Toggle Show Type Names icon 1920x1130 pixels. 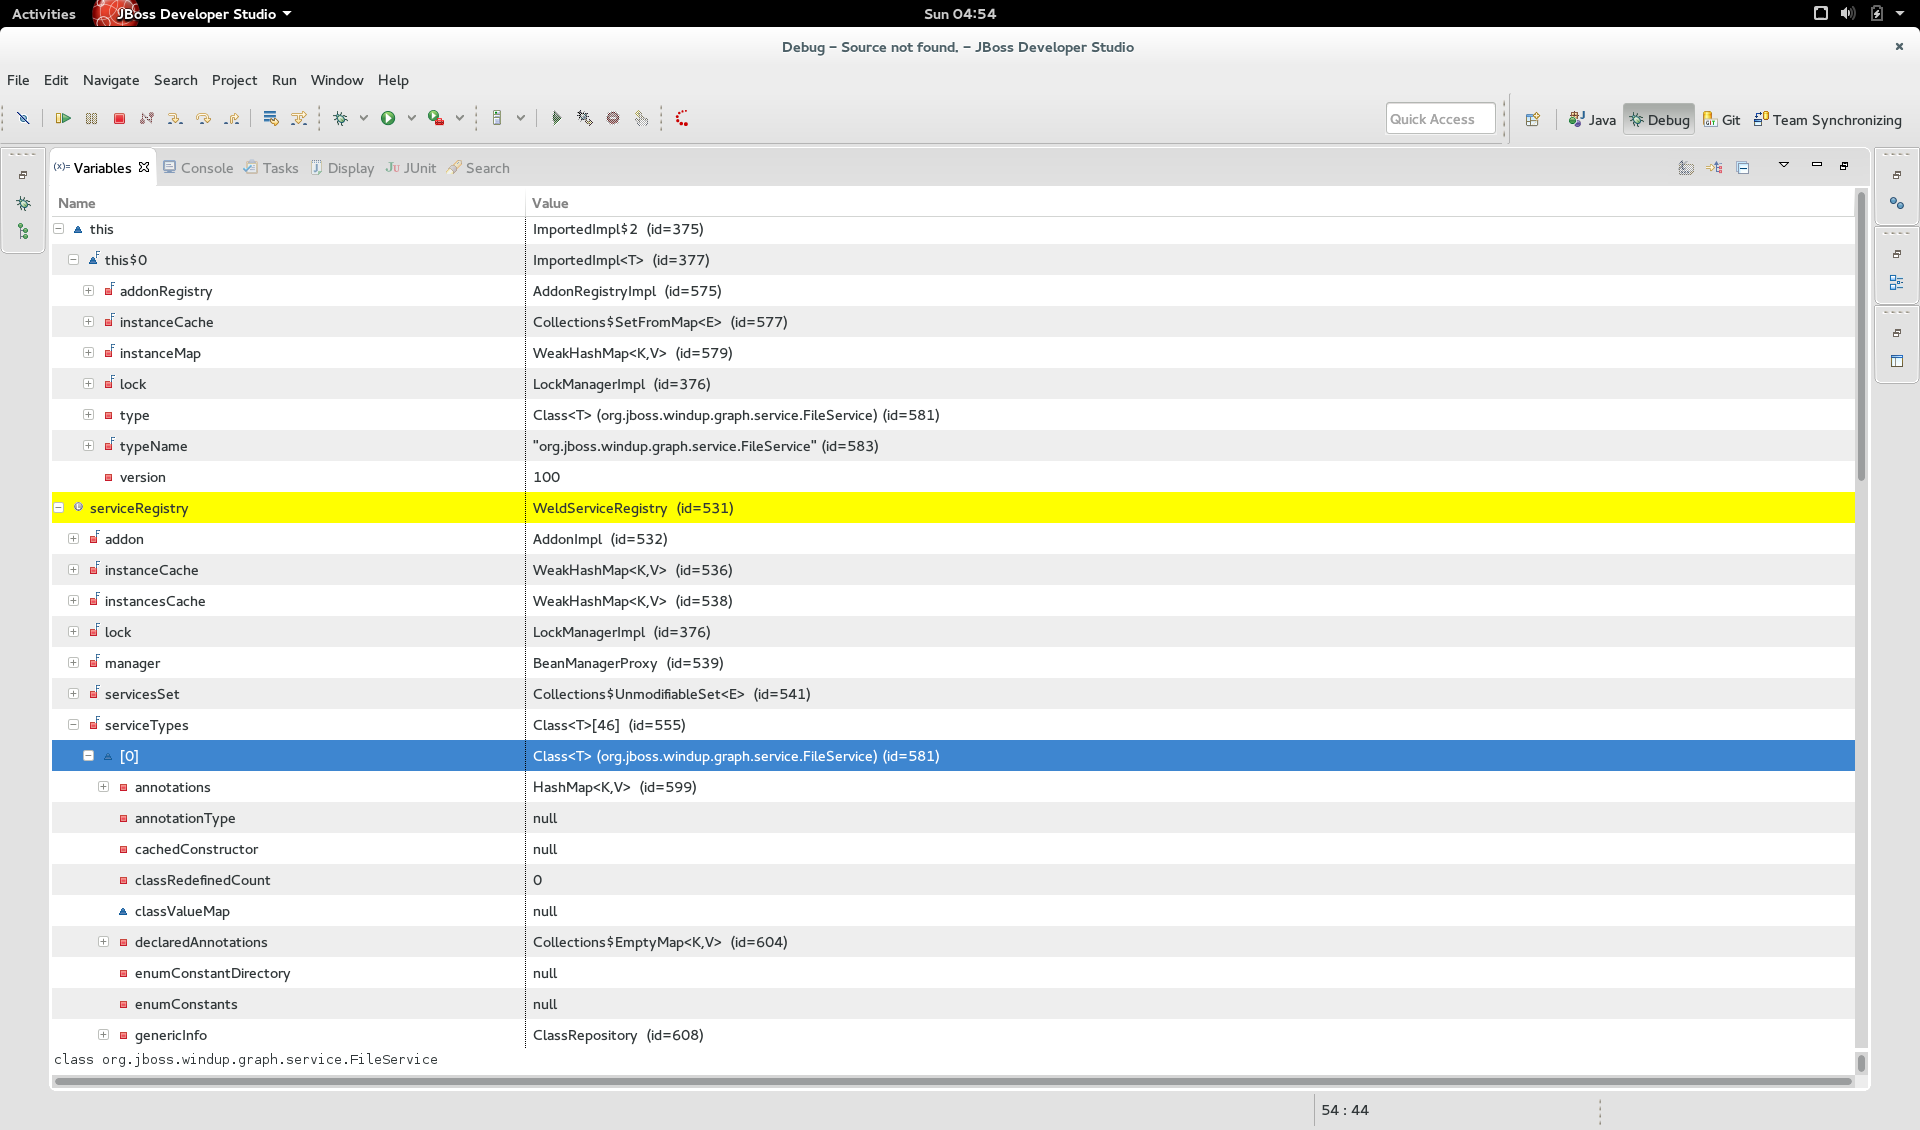pos(1686,168)
